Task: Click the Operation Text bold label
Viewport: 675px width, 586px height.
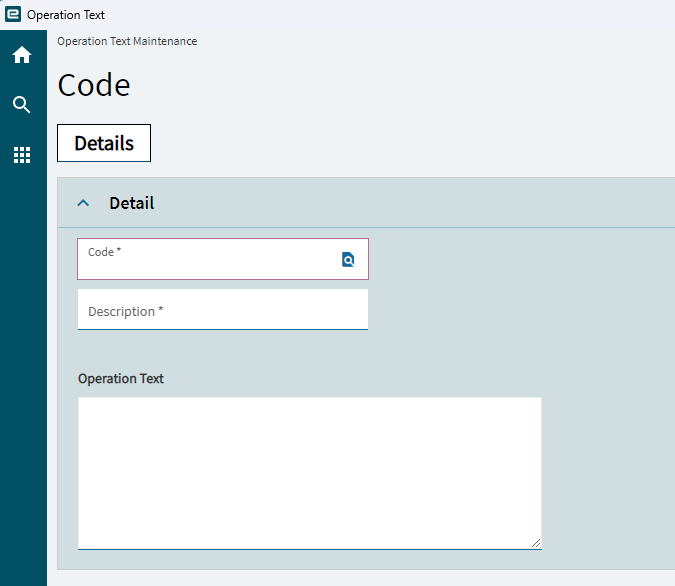Action: click(121, 378)
